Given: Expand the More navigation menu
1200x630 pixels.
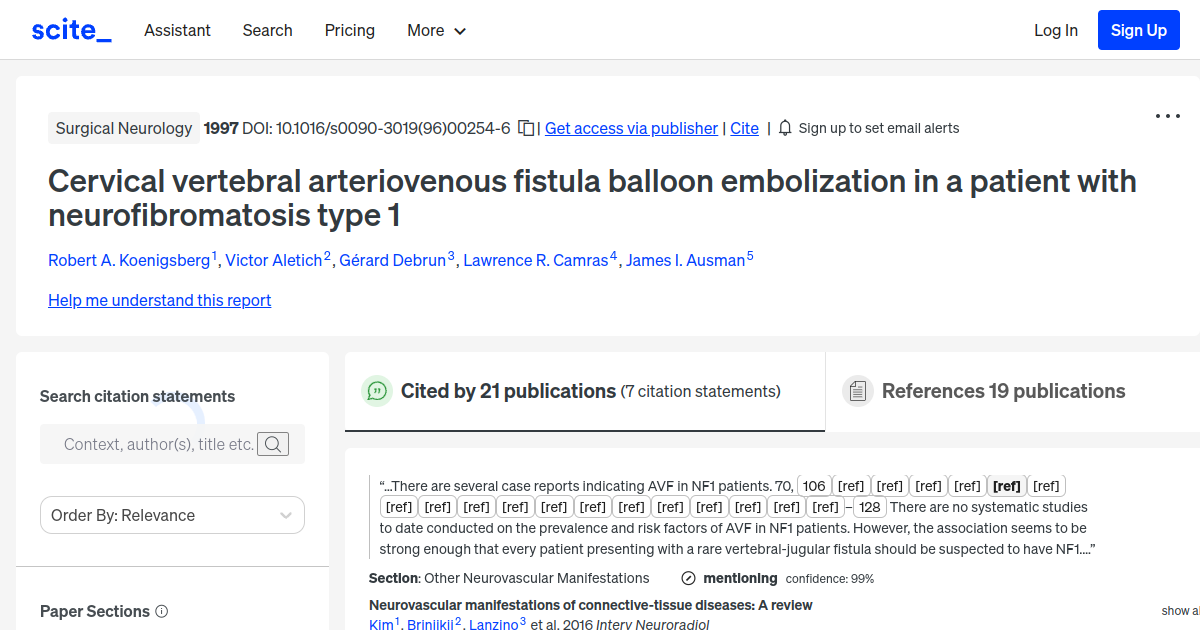Looking at the screenshot, I should click(436, 30).
